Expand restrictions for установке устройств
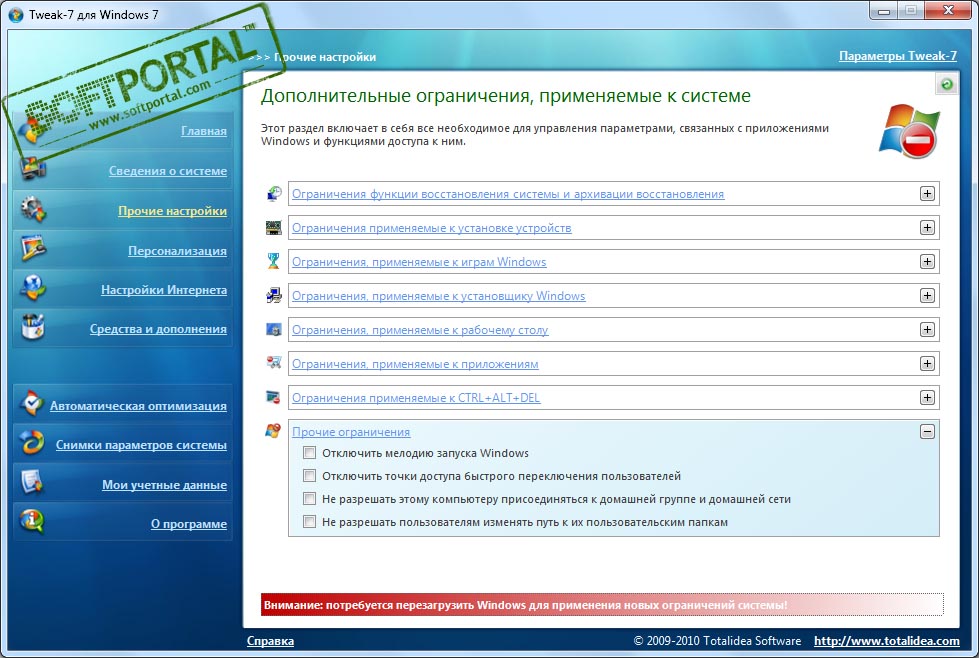 pyautogui.click(x=927, y=228)
